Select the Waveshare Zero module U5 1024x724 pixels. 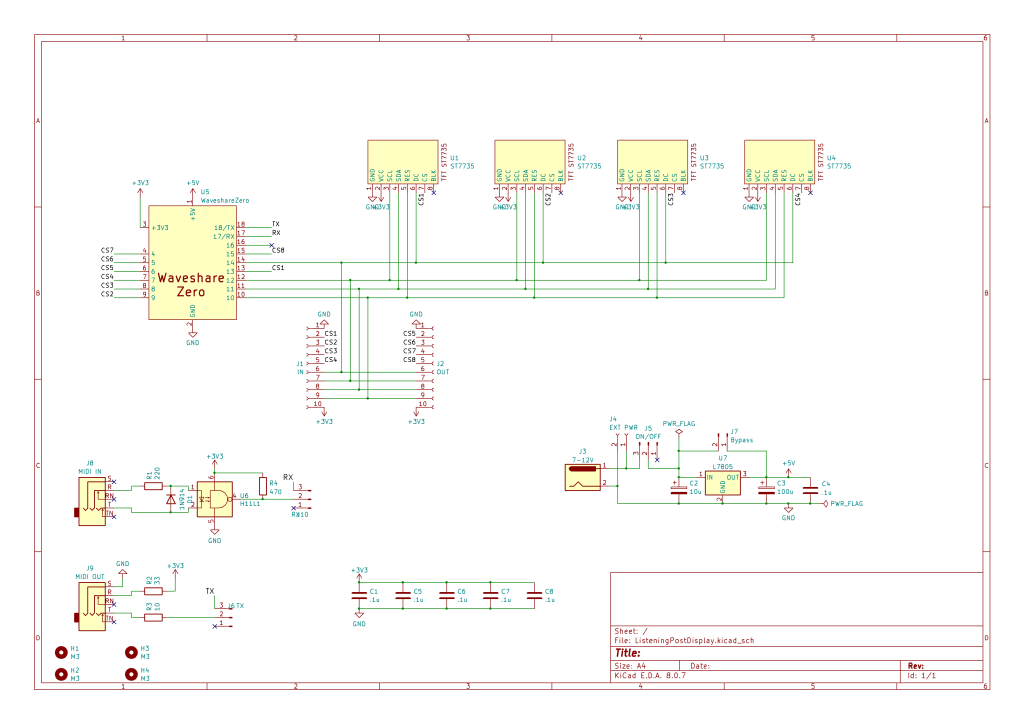(x=192, y=263)
